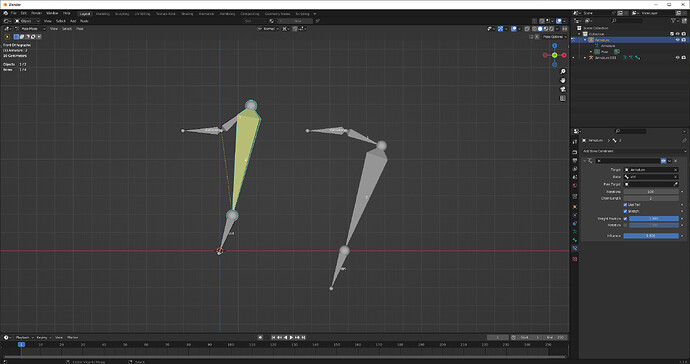Open the Scene properties tab icon

pyautogui.click(x=575, y=177)
